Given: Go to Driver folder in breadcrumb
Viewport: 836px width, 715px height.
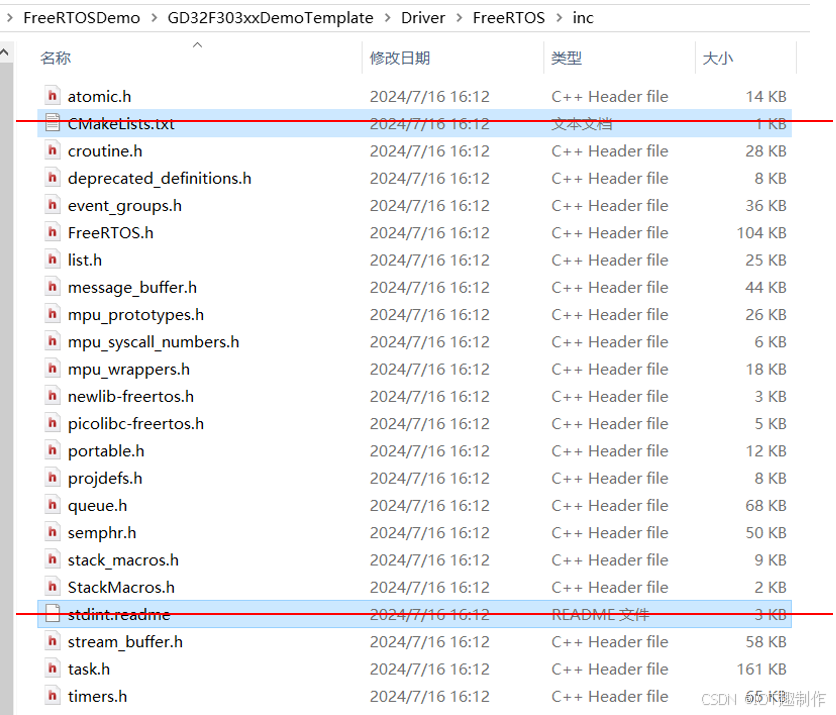Looking at the screenshot, I should (x=423, y=18).
